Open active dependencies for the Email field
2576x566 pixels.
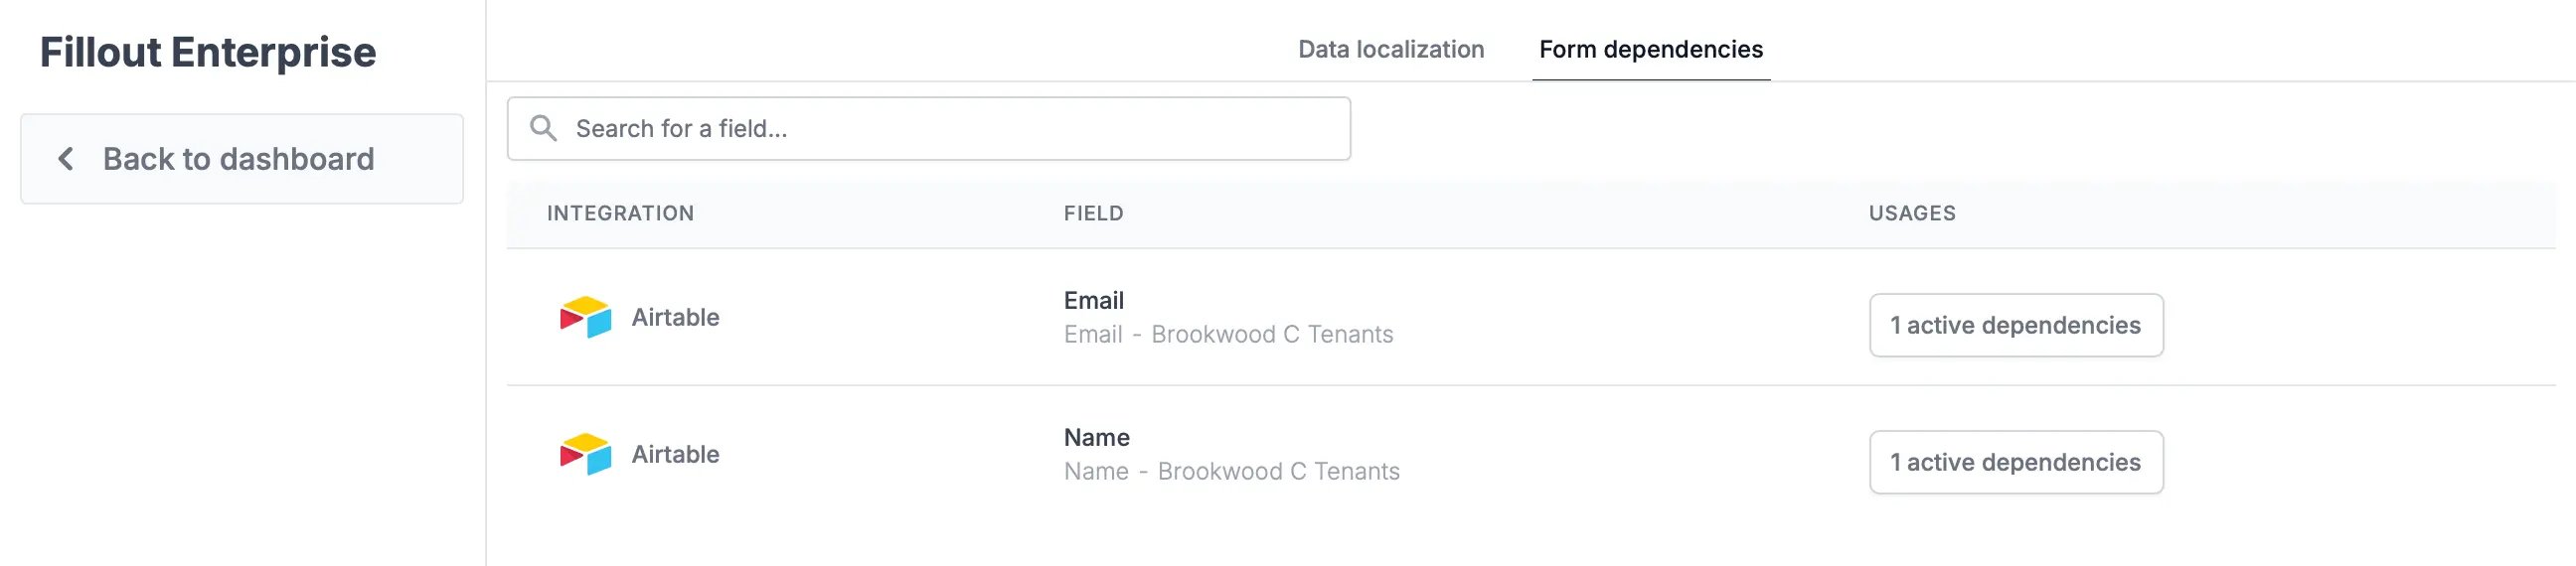(x=2016, y=325)
